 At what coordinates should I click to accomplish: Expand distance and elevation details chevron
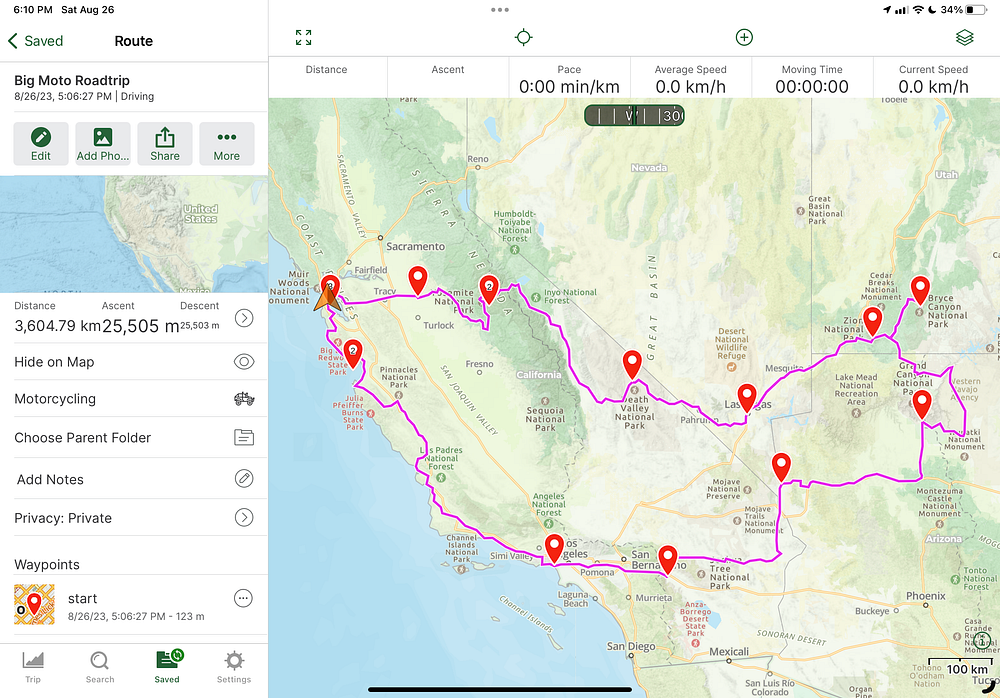pyautogui.click(x=244, y=318)
